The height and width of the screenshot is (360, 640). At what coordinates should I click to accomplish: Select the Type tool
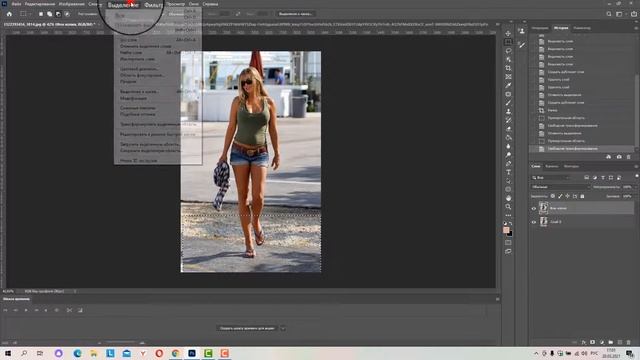tap(508, 172)
